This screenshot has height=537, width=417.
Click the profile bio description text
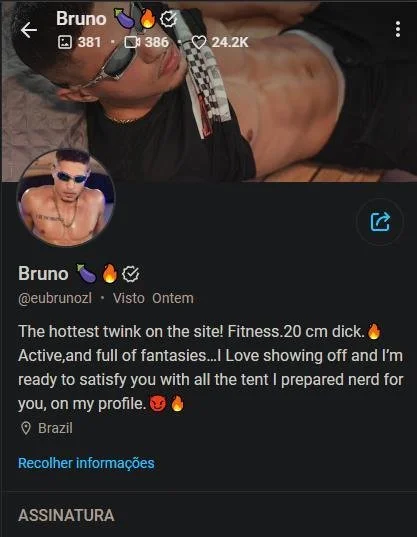[211, 368]
